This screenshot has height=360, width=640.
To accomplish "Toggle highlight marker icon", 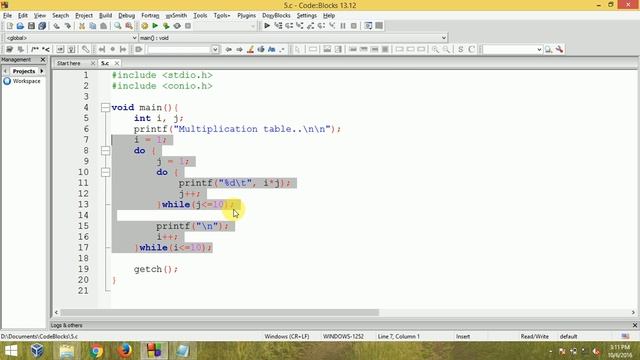I will [x=250, y=49].
